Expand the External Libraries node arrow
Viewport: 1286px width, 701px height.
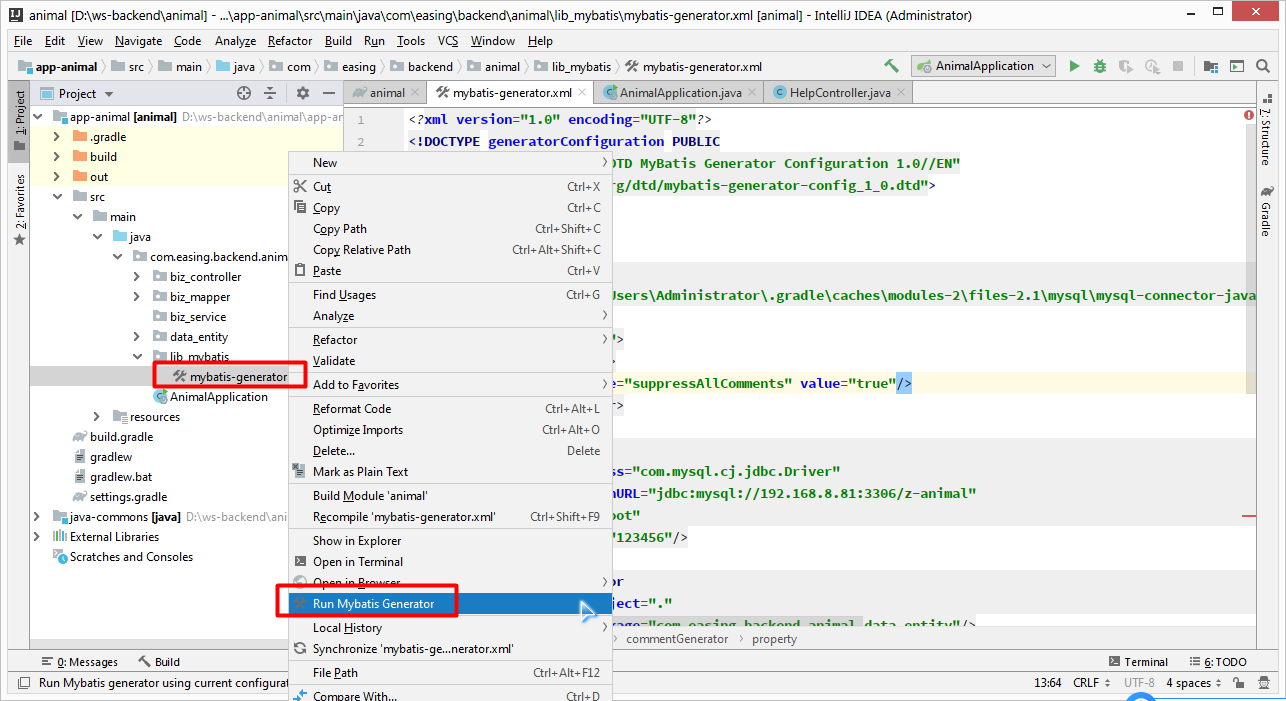point(37,537)
